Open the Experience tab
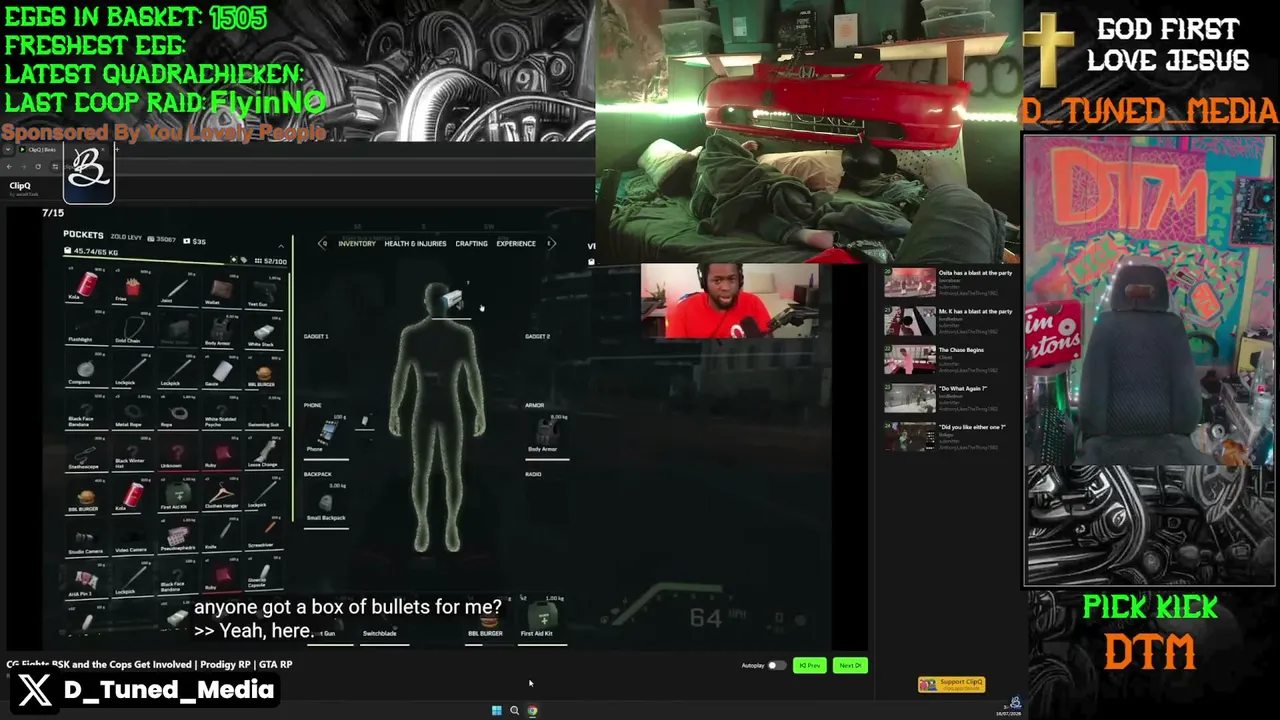This screenshot has width=1280, height=720. coord(516,243)
